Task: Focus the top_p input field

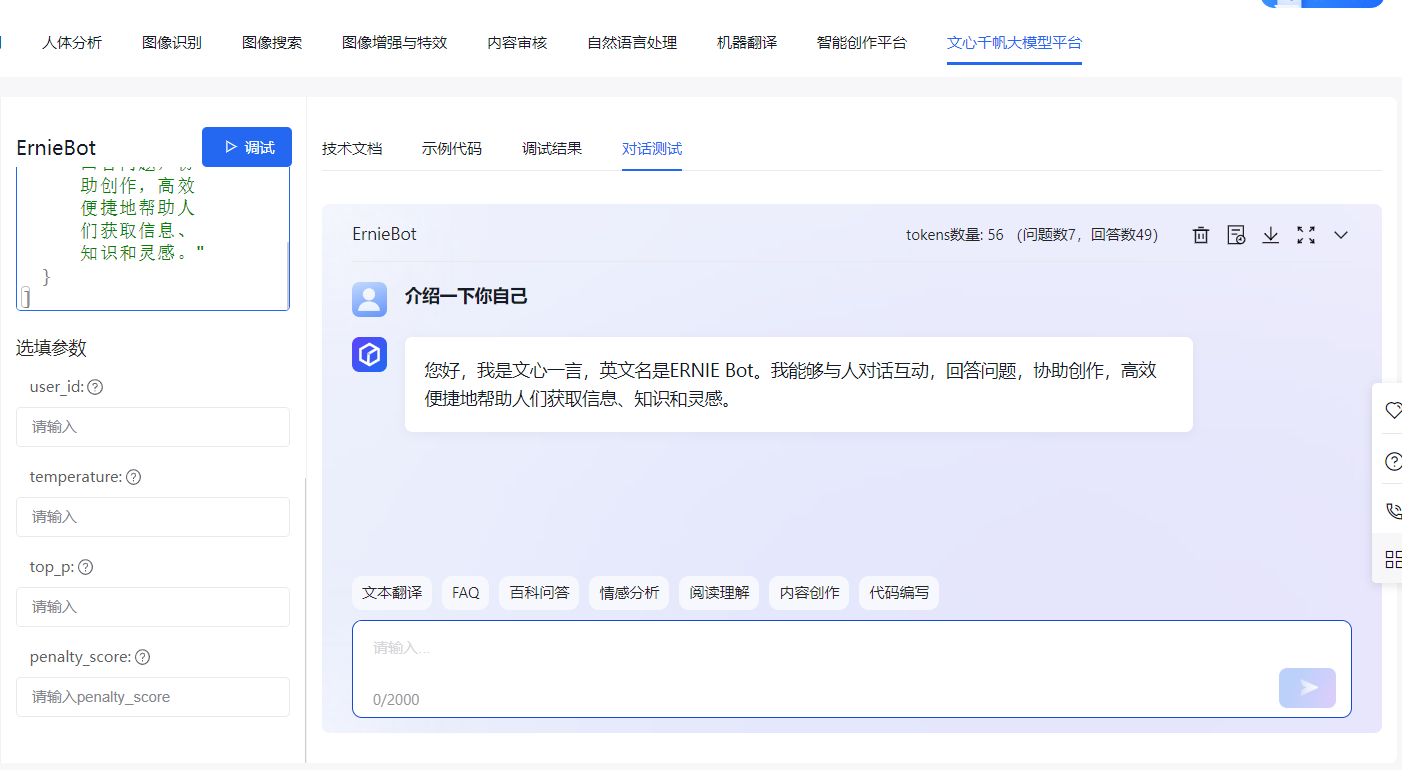Action: (153, 607)
